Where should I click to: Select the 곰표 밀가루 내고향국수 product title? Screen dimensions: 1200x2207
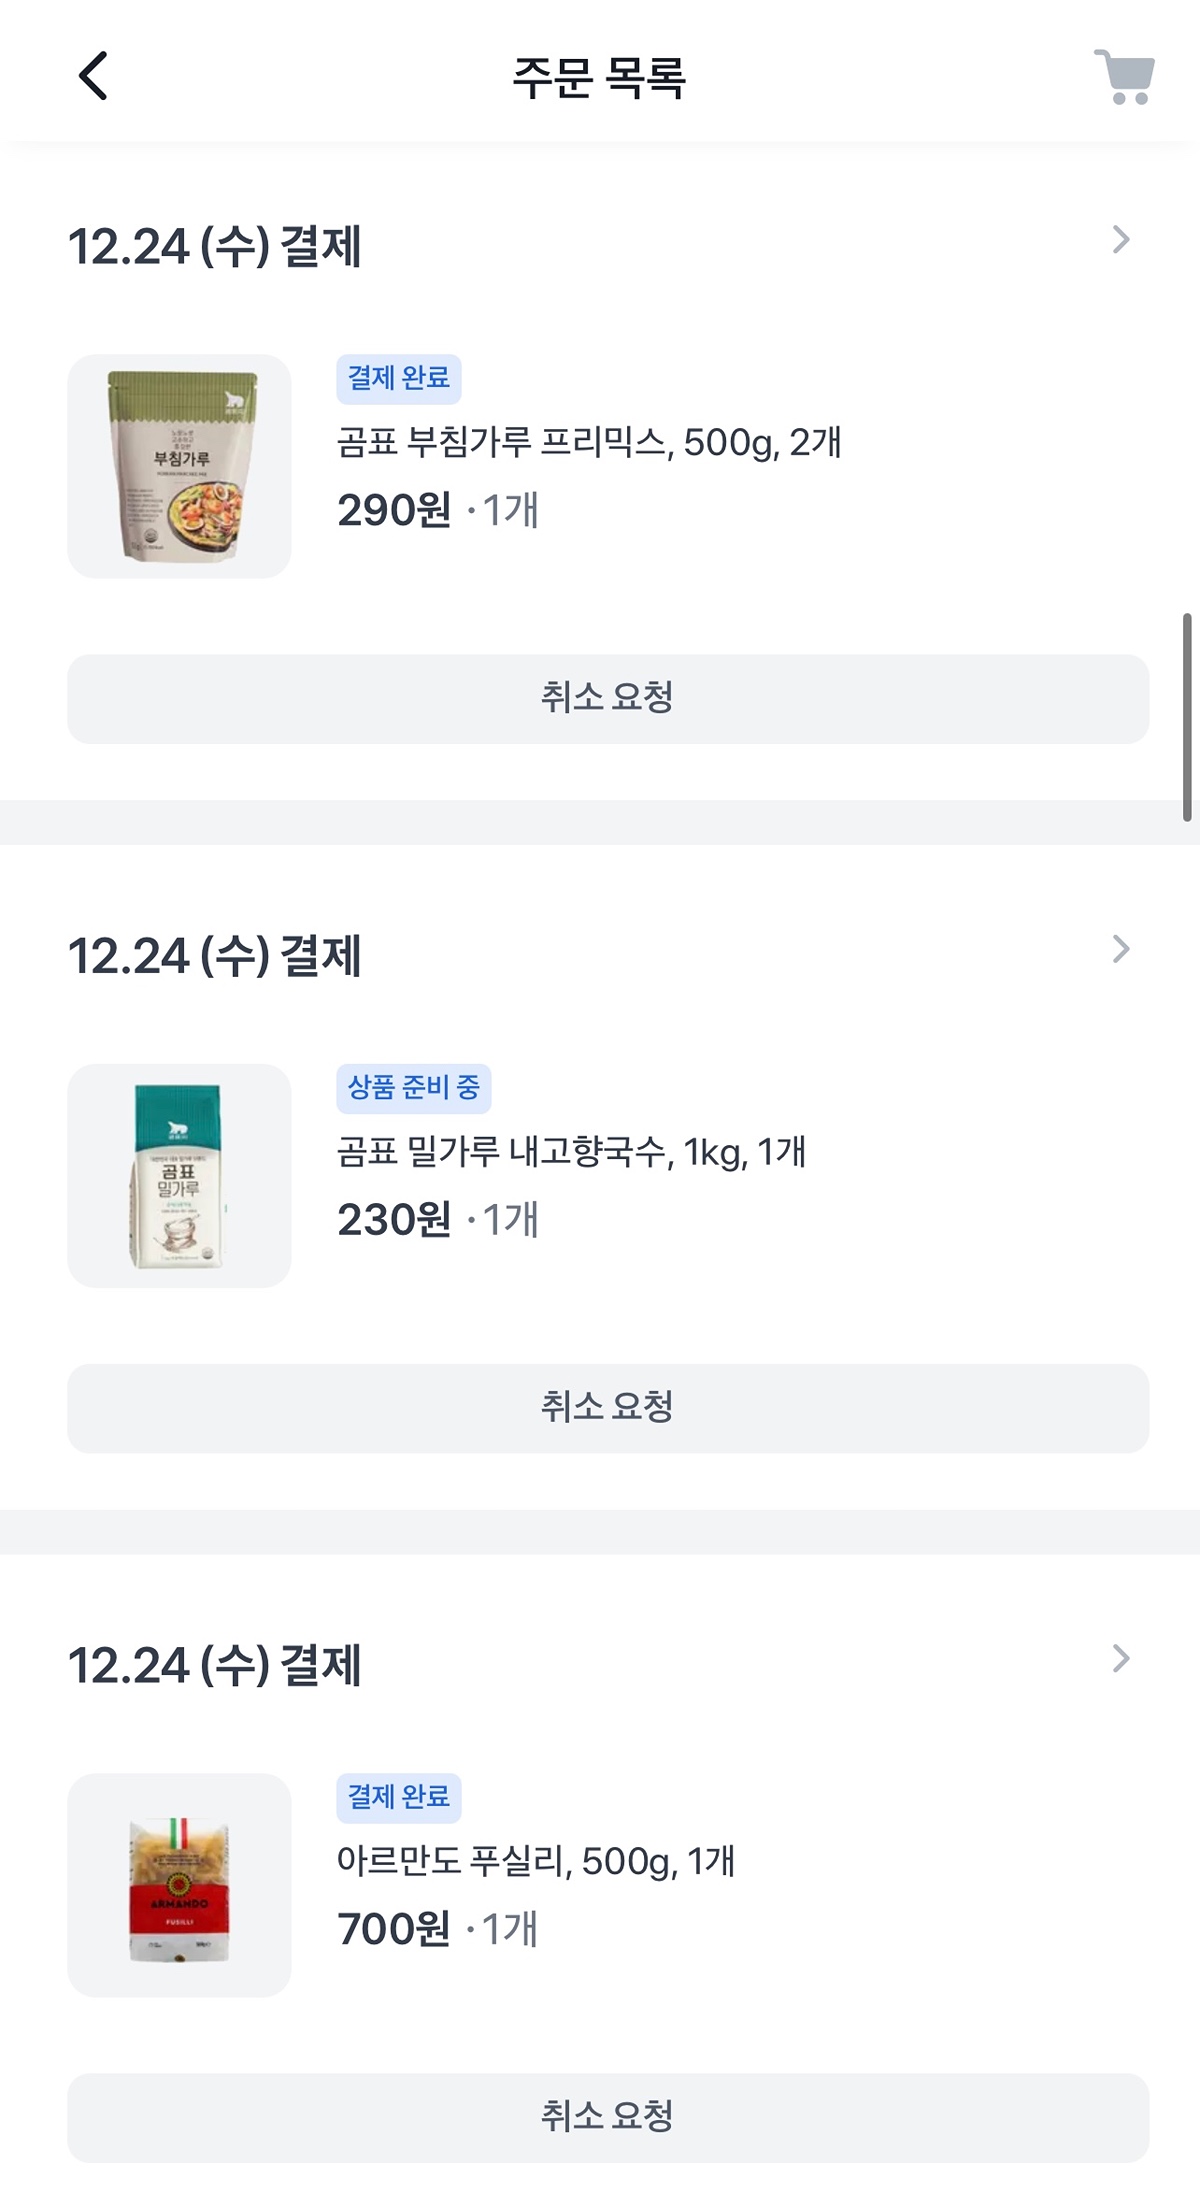tap(571, 1152)
